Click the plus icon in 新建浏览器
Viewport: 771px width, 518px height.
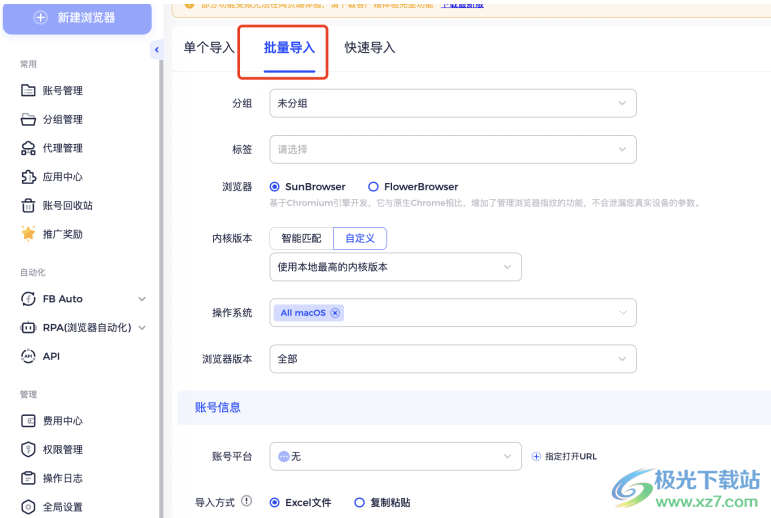40,18
